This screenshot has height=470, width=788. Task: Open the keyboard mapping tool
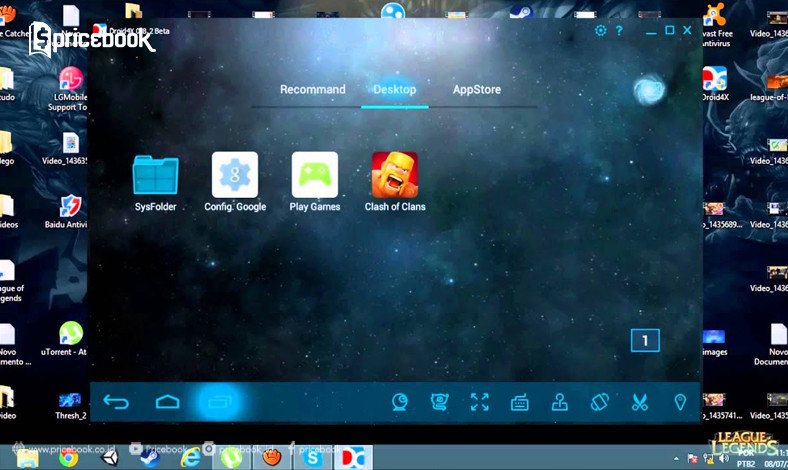tap(520, 403)
